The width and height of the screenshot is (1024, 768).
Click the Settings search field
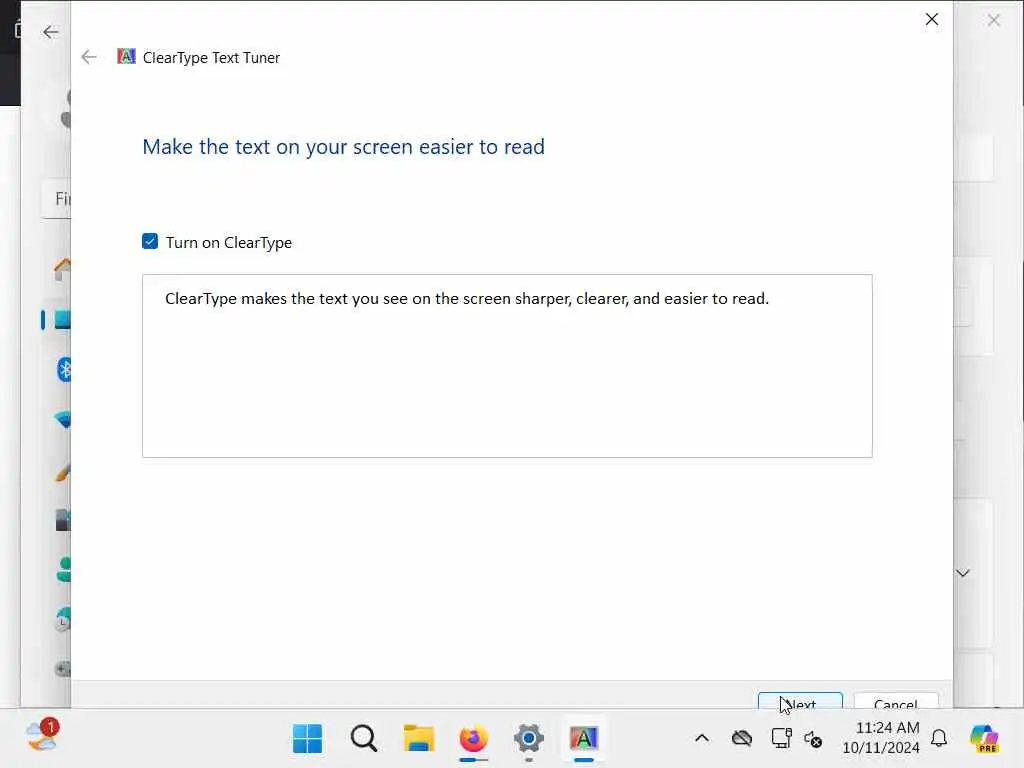pos(57,199)
